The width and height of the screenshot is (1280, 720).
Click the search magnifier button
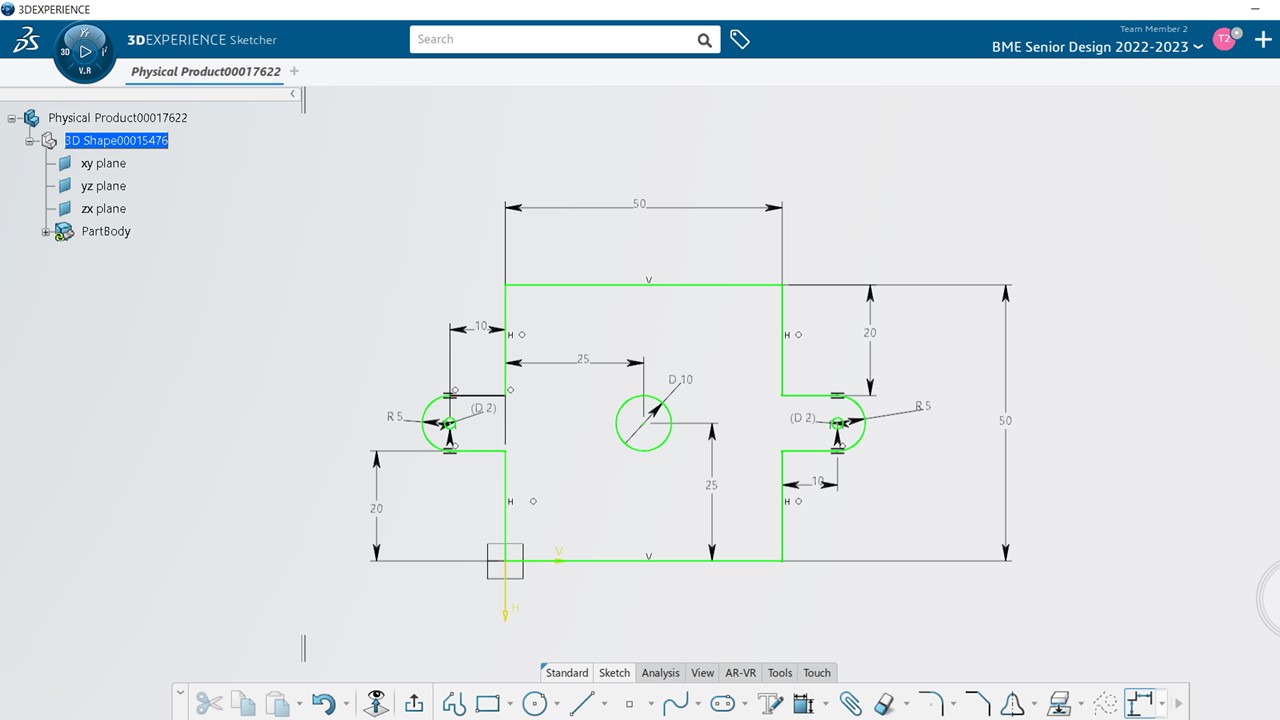point(704,39)
